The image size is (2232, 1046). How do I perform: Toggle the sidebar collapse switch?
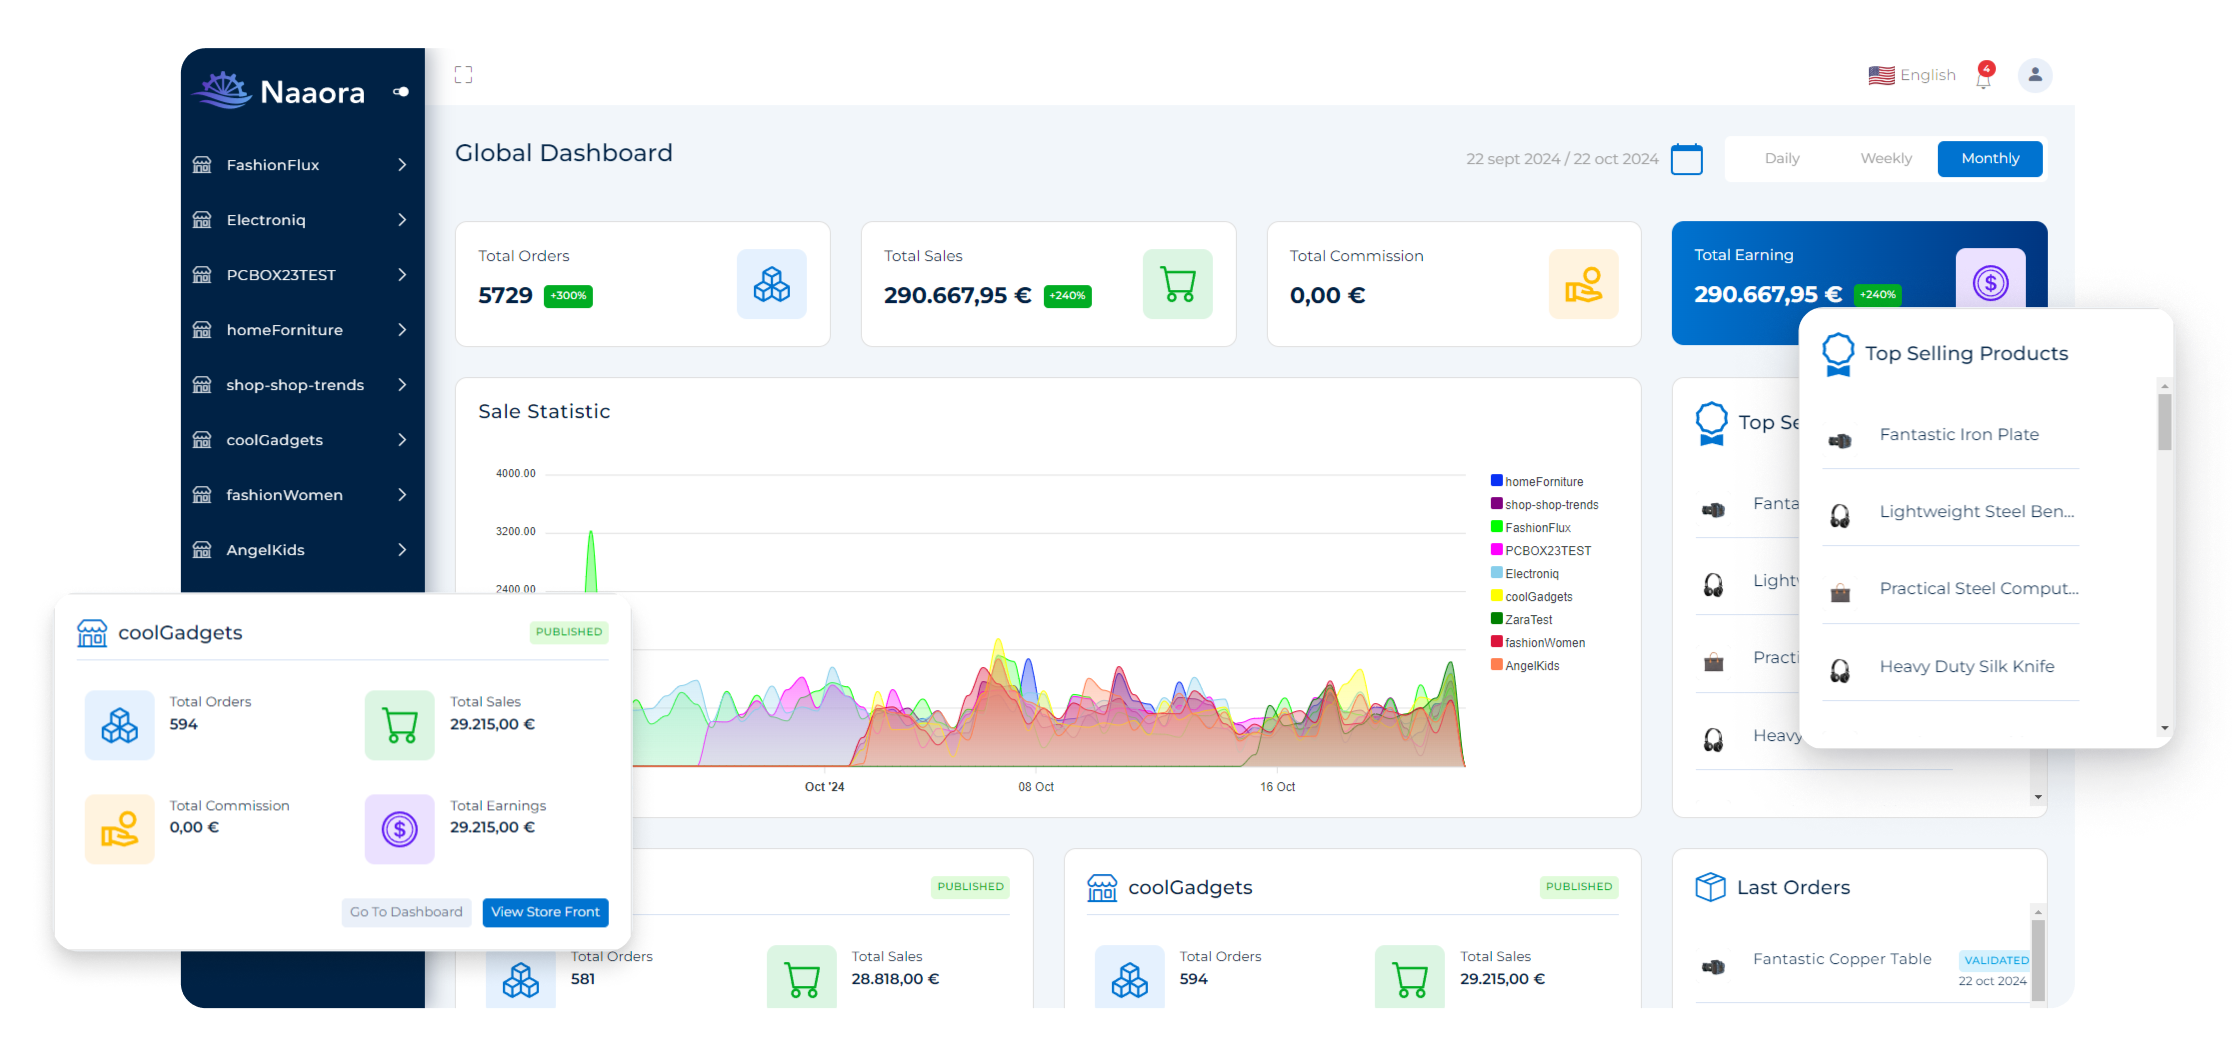401,92
